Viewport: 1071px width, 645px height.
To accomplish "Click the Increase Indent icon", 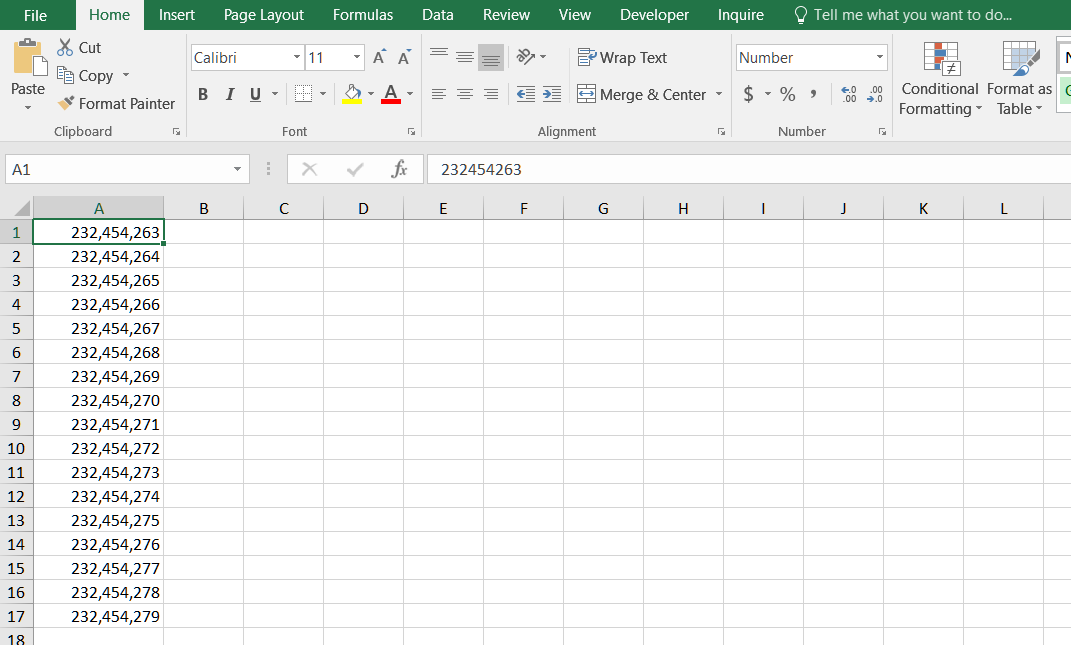I will [552, 95].
